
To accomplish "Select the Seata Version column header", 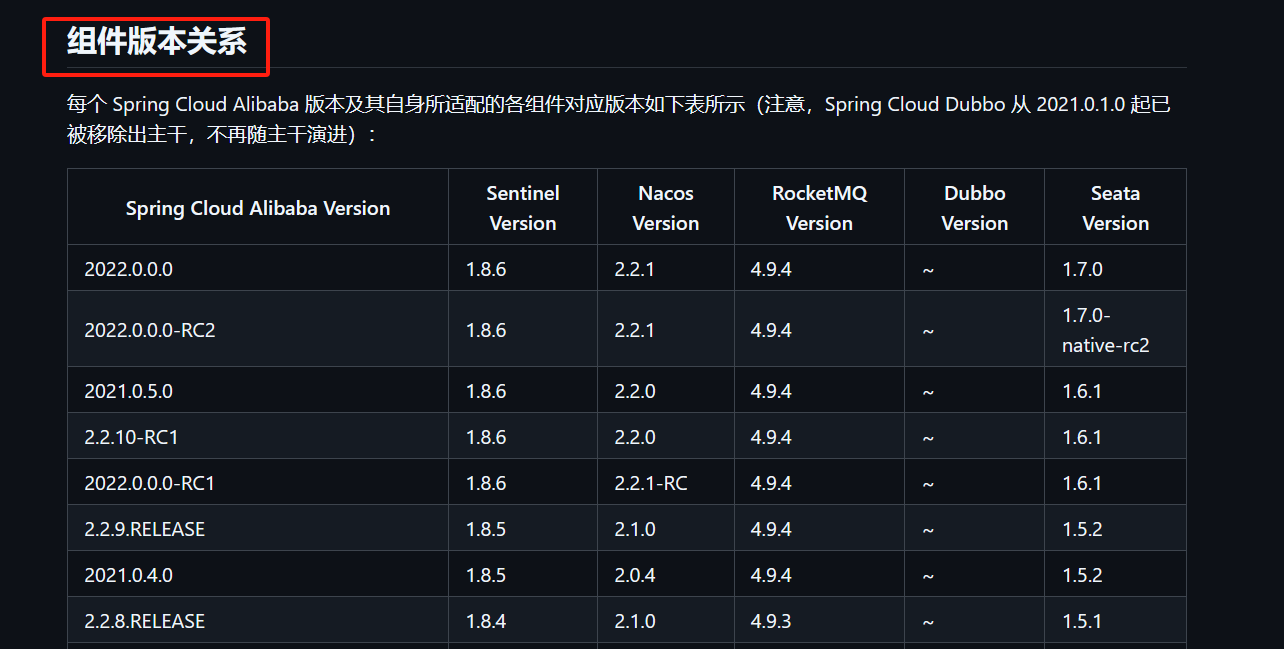I will [1116, 208].
